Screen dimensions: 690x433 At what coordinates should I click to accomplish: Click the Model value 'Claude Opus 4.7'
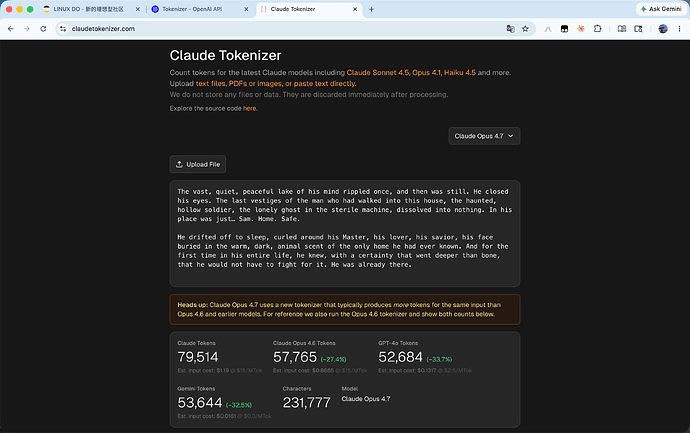coord(366,399)
